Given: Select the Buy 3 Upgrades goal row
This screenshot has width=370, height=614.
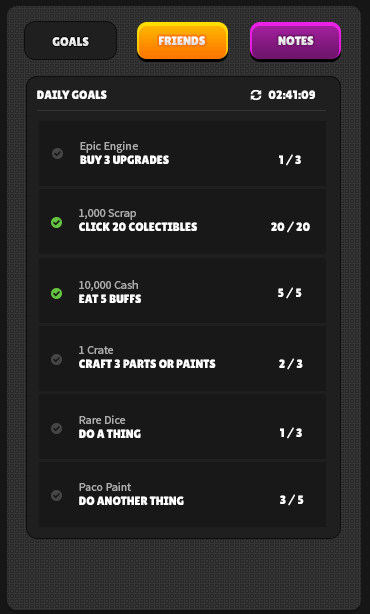Looking at the screenshot, I should pyautogui.click(x=182, y=154).
